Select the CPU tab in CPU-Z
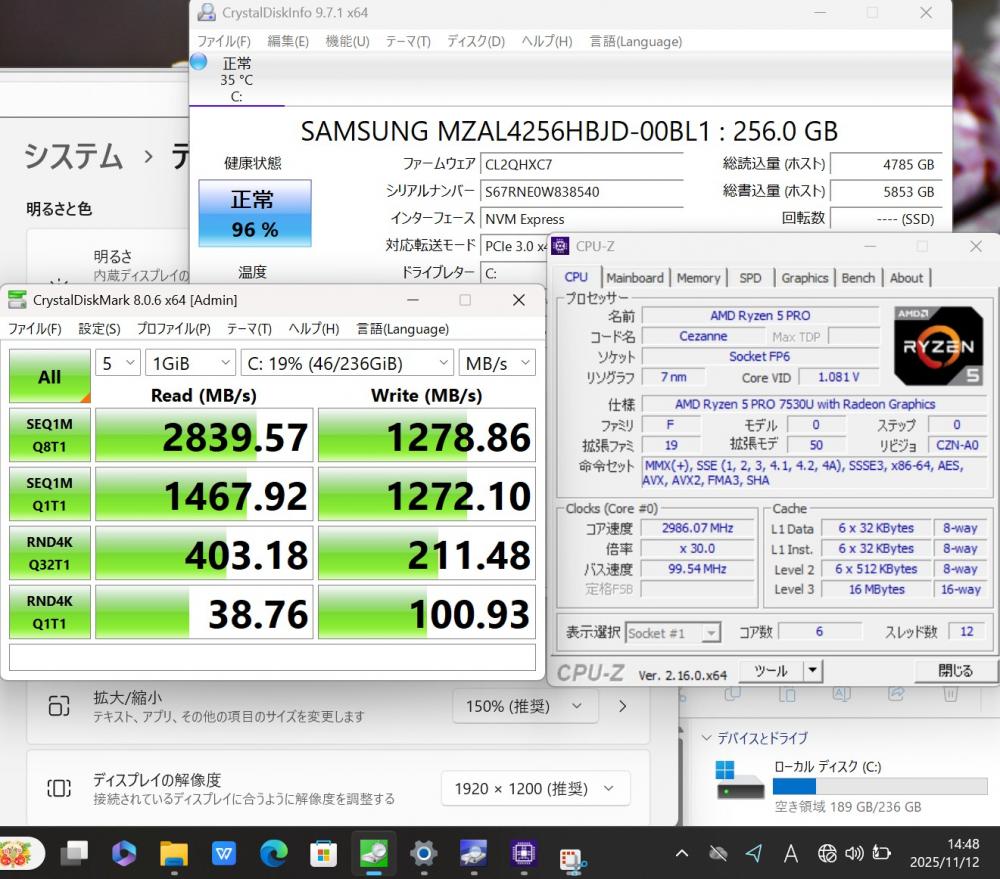 click(576, 277)
